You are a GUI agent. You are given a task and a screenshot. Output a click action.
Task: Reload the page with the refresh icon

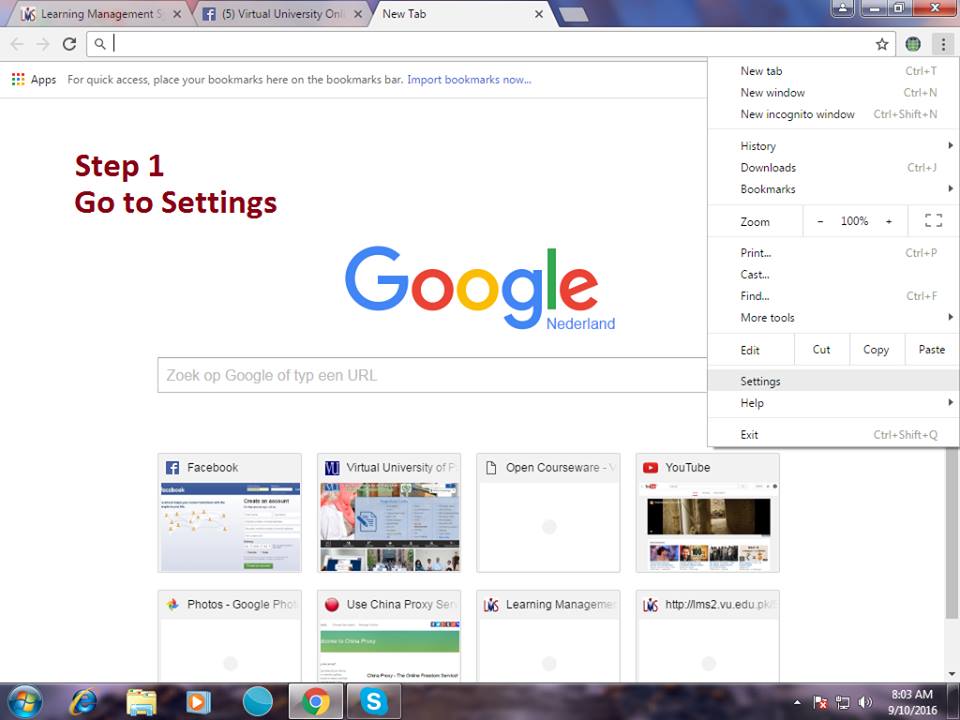(x=69, y=44)
